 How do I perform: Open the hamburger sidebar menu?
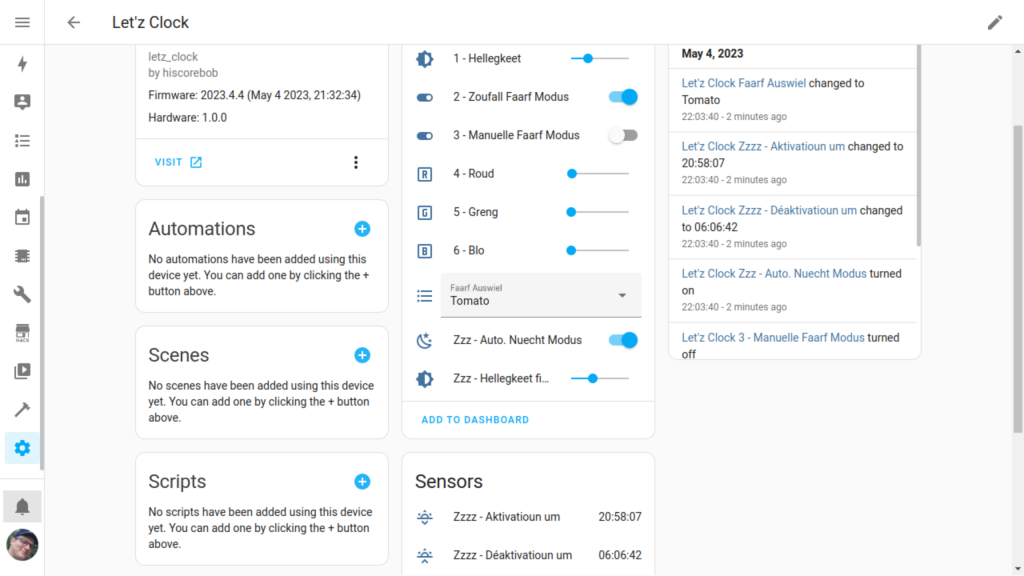click(x=22, y=22)
